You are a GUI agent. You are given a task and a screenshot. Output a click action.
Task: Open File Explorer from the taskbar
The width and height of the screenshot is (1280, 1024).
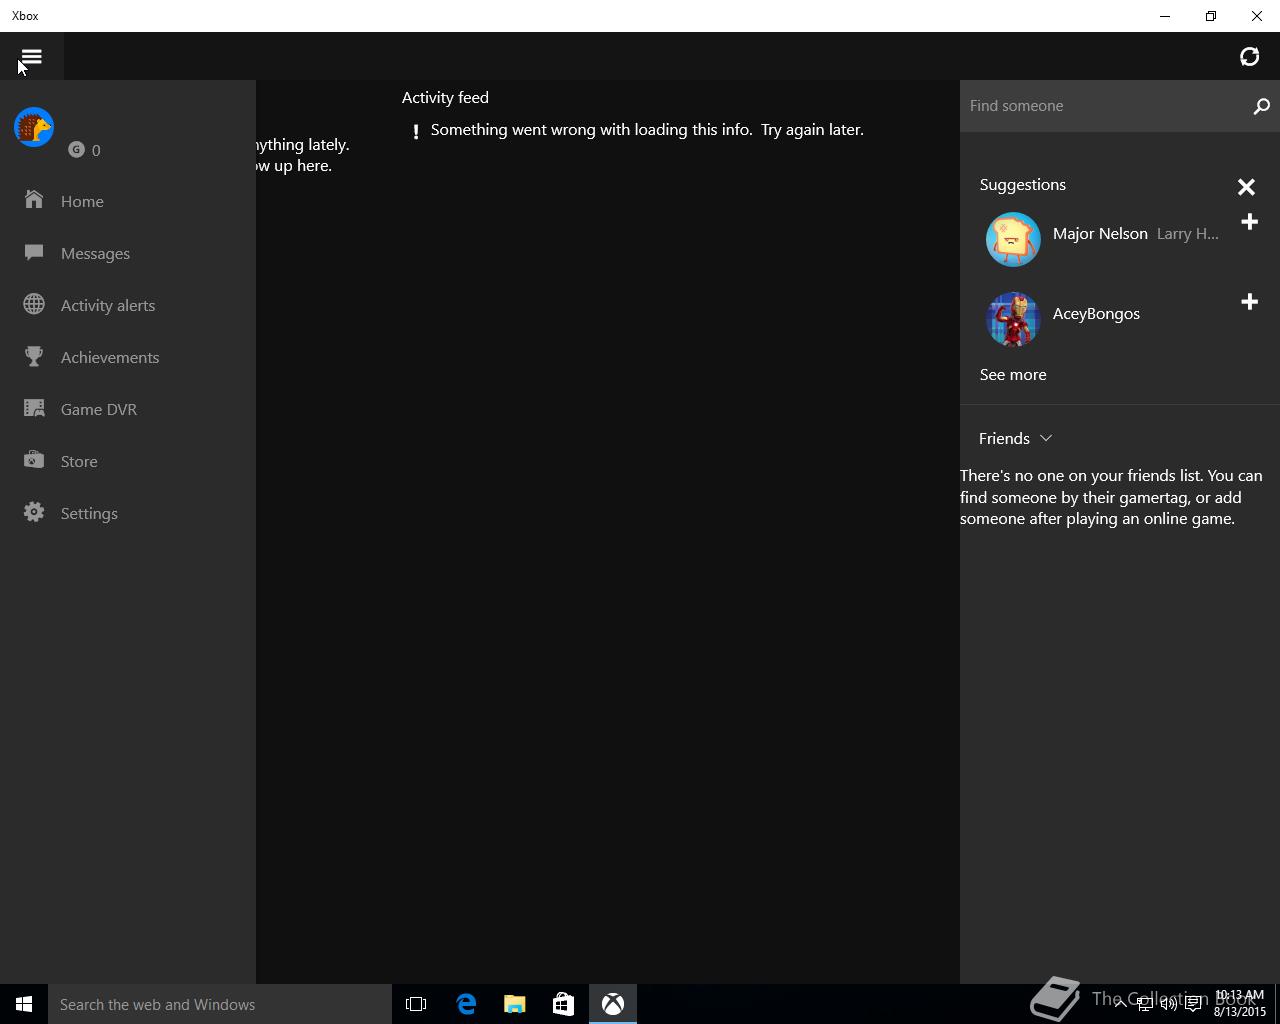click(515, 1004)
